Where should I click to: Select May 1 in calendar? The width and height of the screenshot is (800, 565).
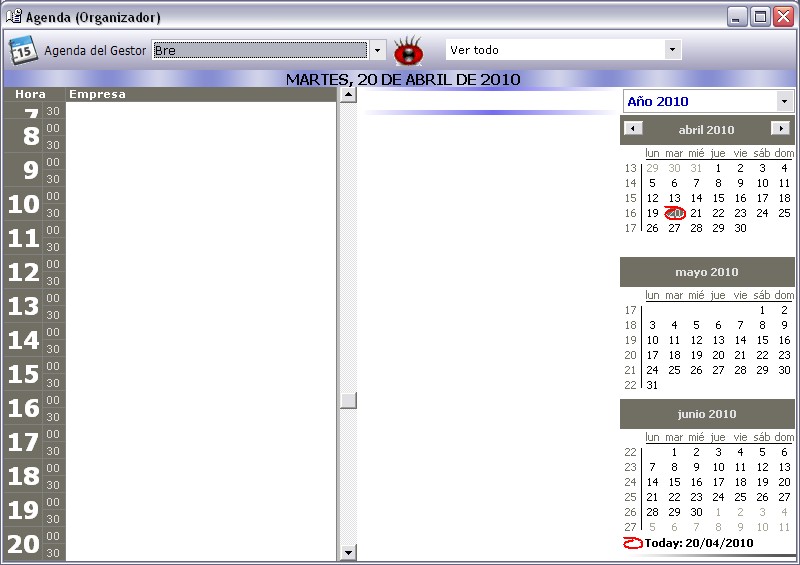click(762, 310)
